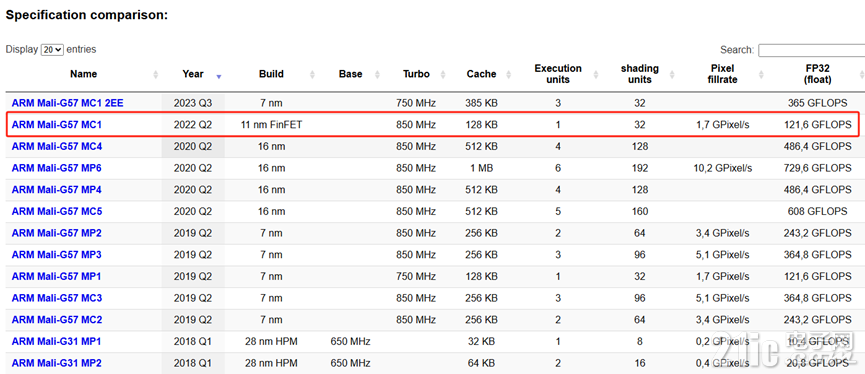Screen dimensions: 865x374
Task: Sort by Year using blue arrow
Action: [x=219, y=76]
